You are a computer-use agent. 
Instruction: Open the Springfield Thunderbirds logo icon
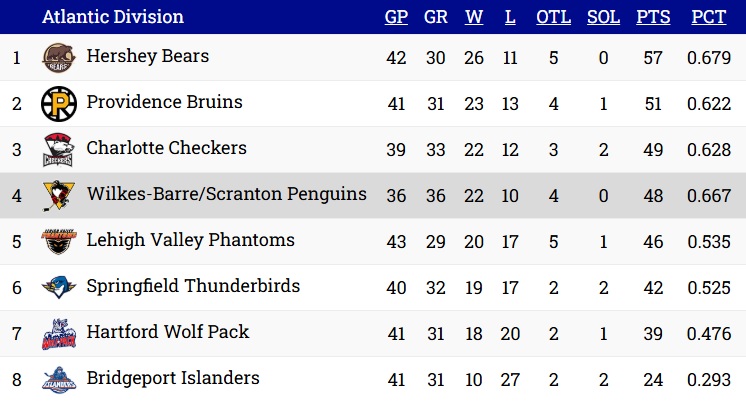point(59,287)
